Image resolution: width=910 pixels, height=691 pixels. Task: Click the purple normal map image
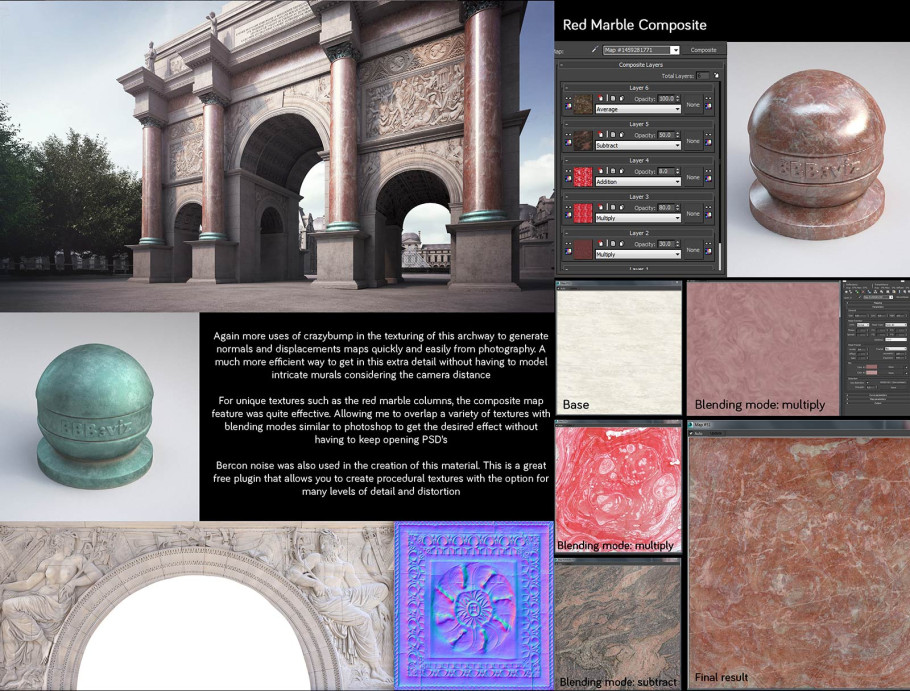[474, 605]
